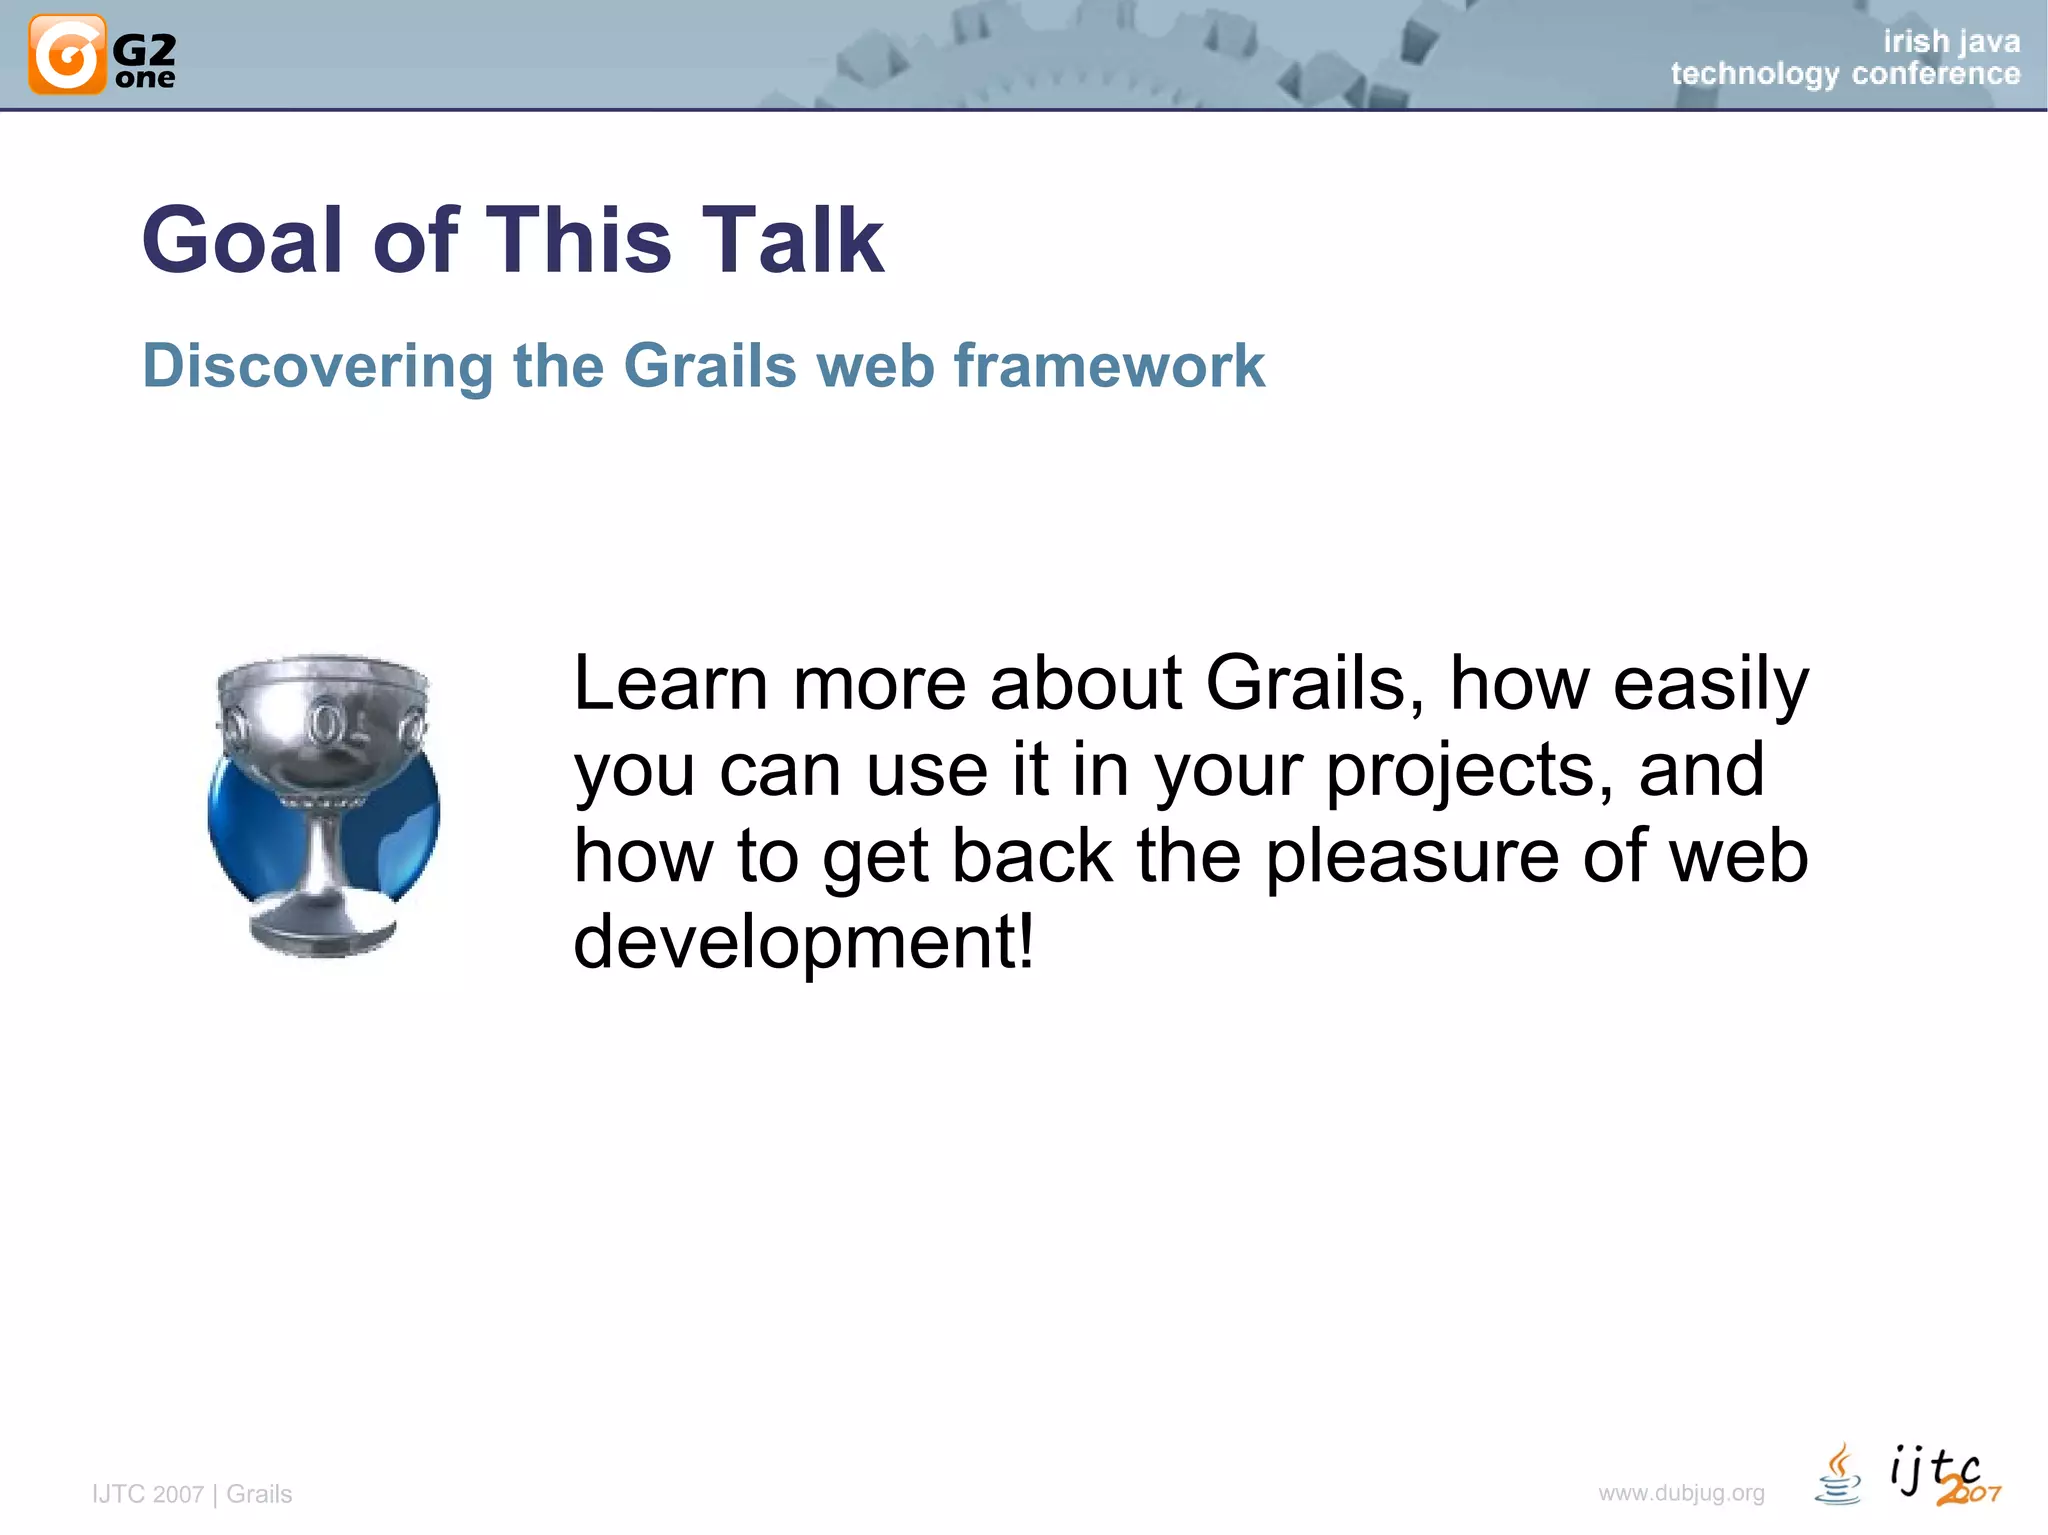
Task: Click 'IJTC 2007 | Grails' footer text
Action: 192,1494
